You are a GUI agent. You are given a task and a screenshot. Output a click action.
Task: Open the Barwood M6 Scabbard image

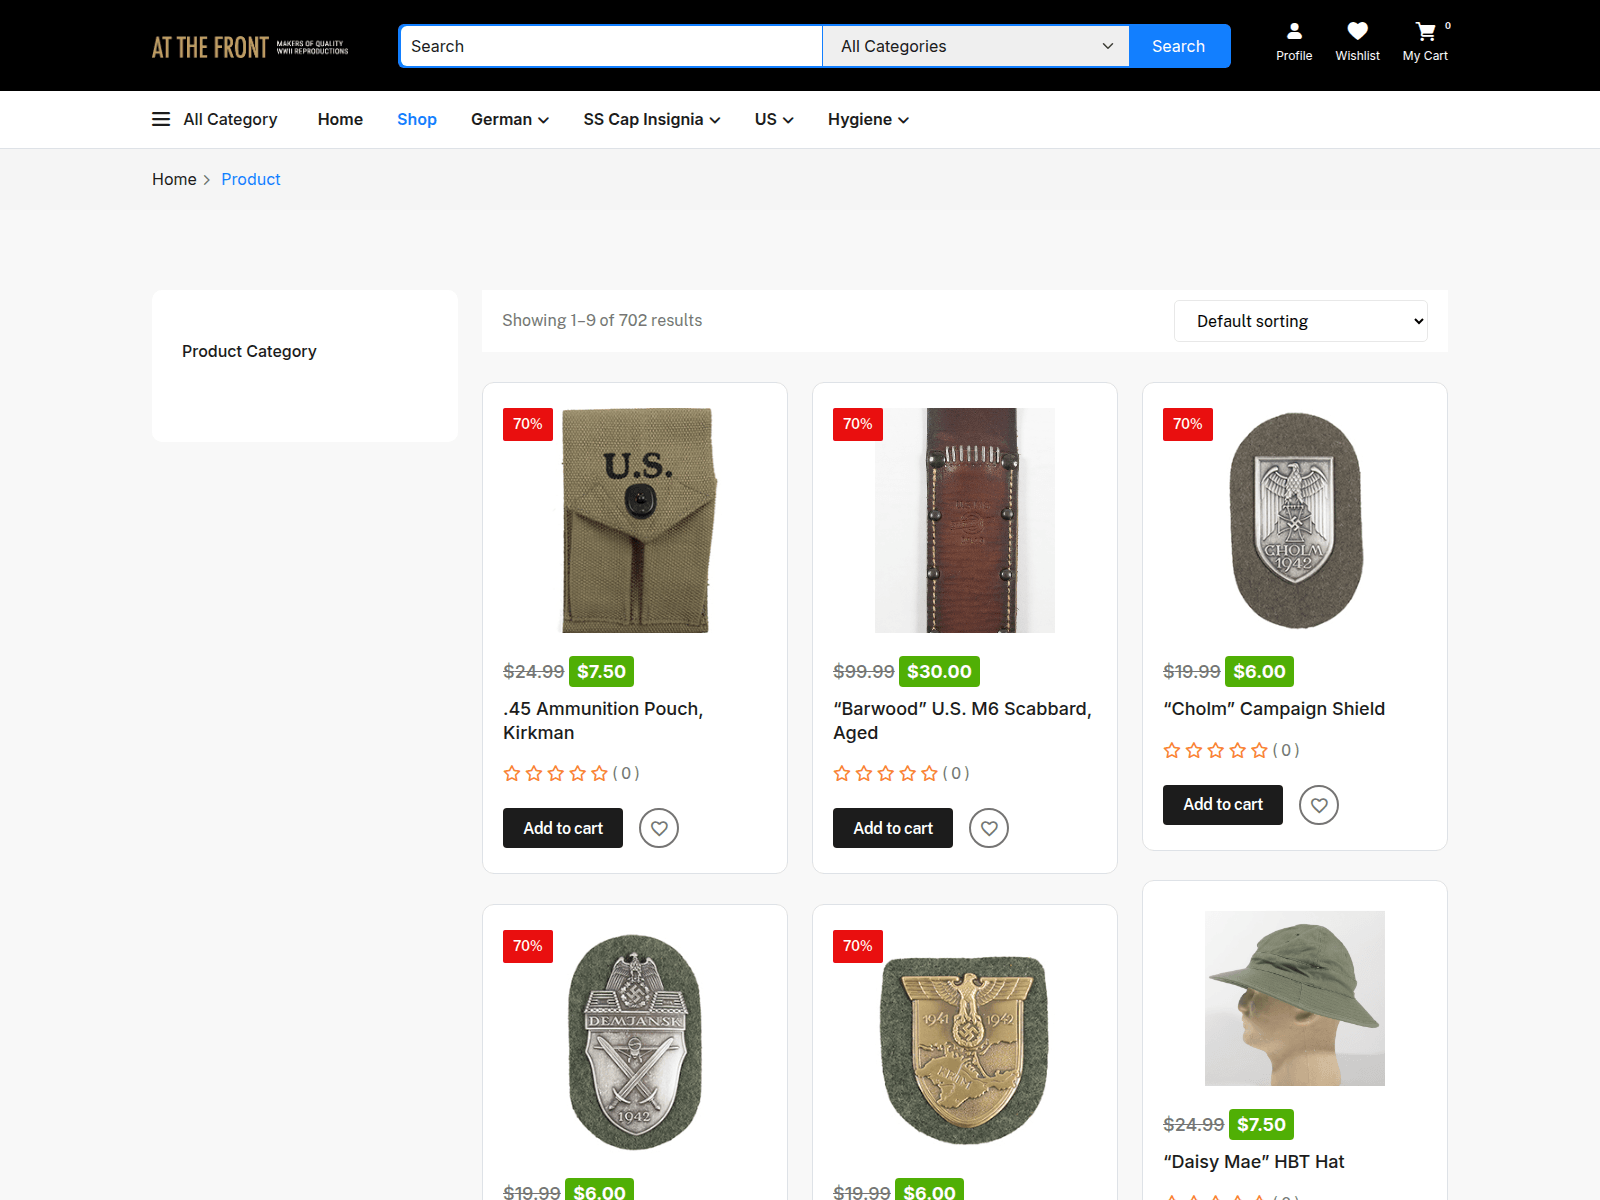click(x=965, y=520)
